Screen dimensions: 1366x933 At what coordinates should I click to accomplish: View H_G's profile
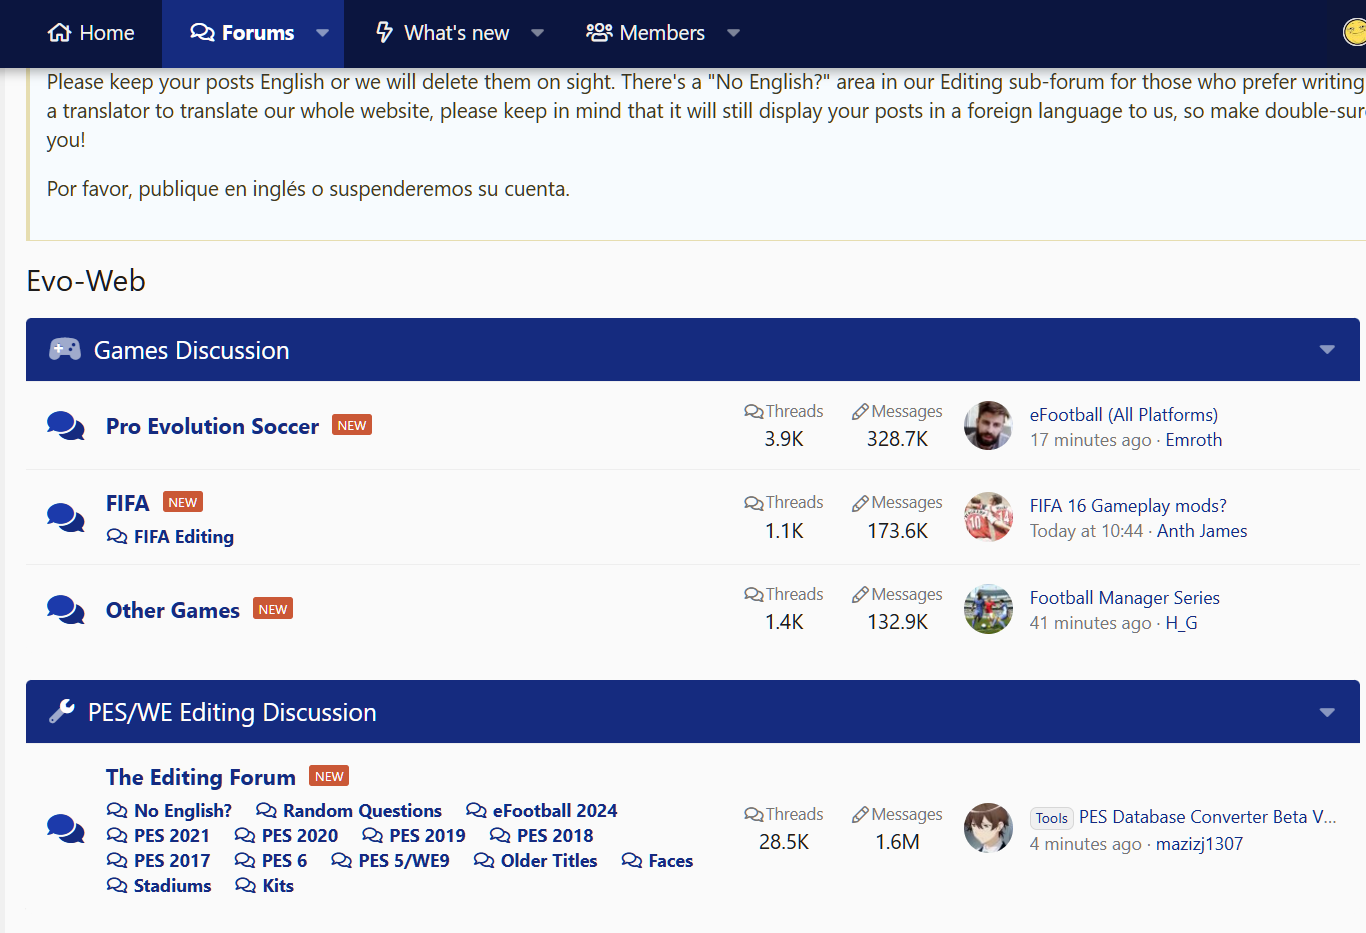[1182, 623]
